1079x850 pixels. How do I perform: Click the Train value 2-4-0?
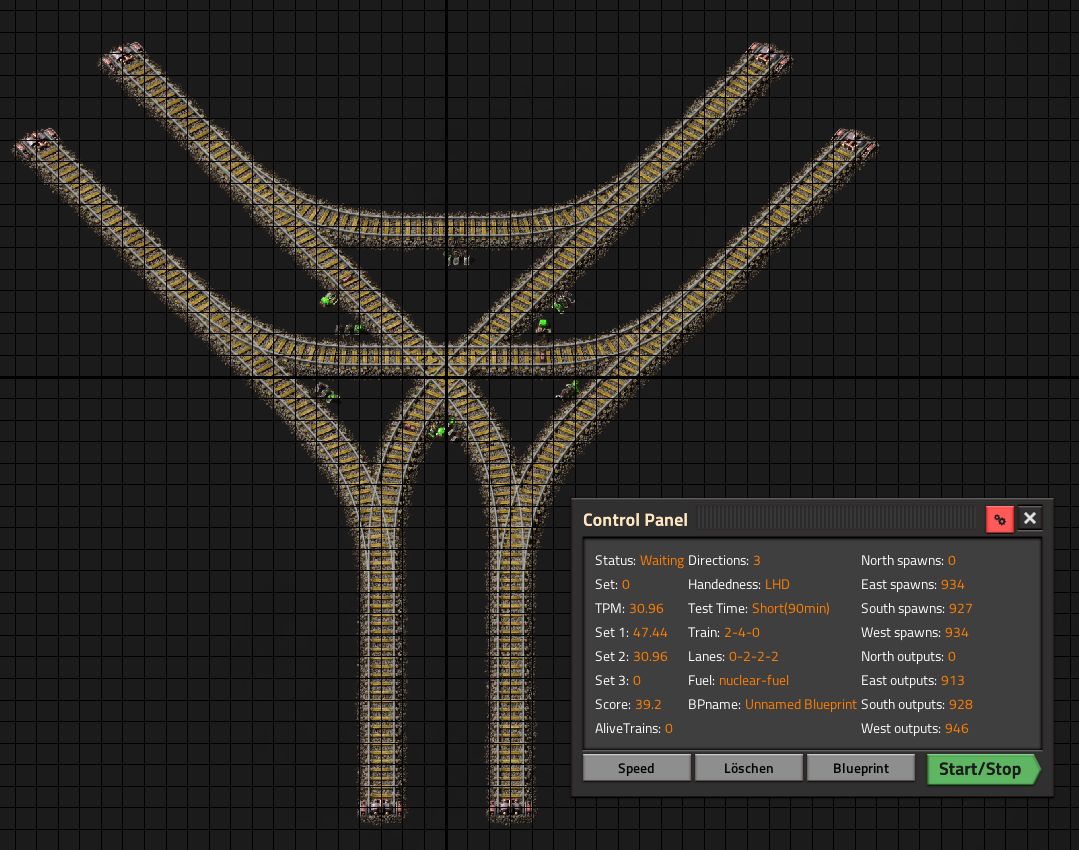click(742, 633)
